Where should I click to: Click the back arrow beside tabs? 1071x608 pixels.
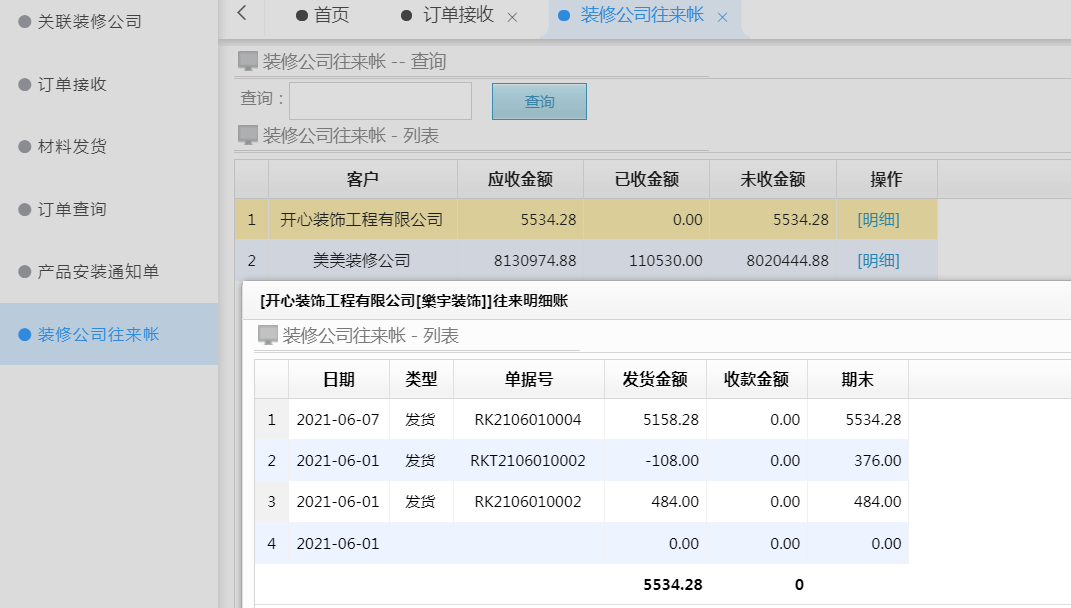click(242, 14)
